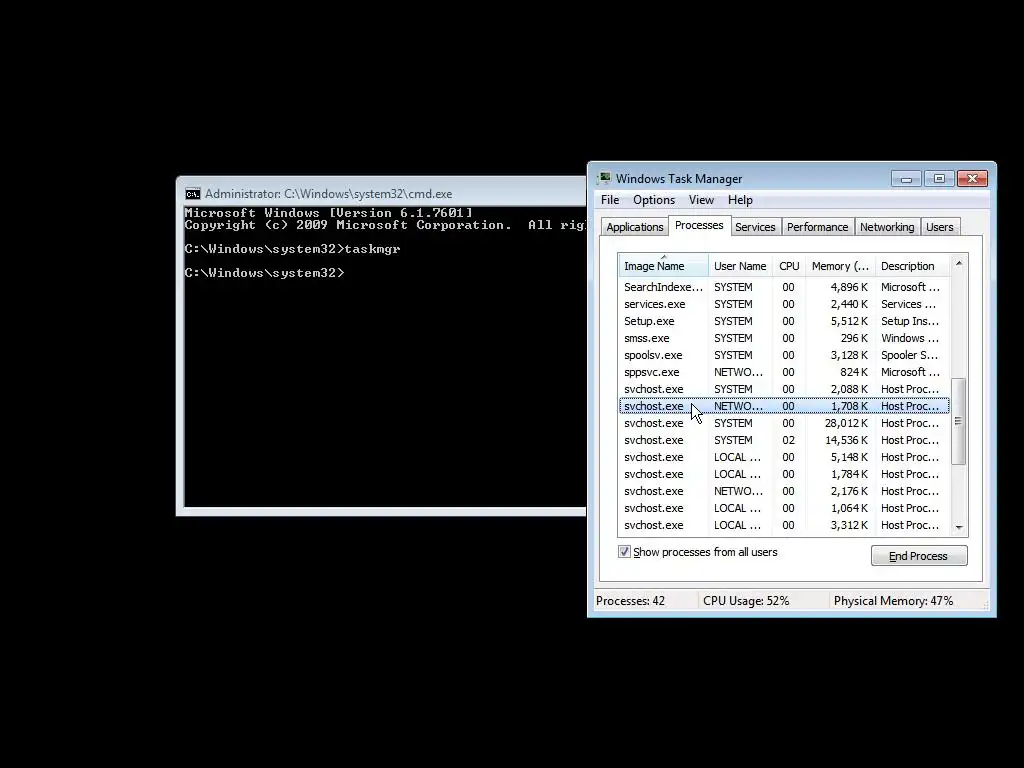Select svchost.exe row using 1,064 K

784,507
